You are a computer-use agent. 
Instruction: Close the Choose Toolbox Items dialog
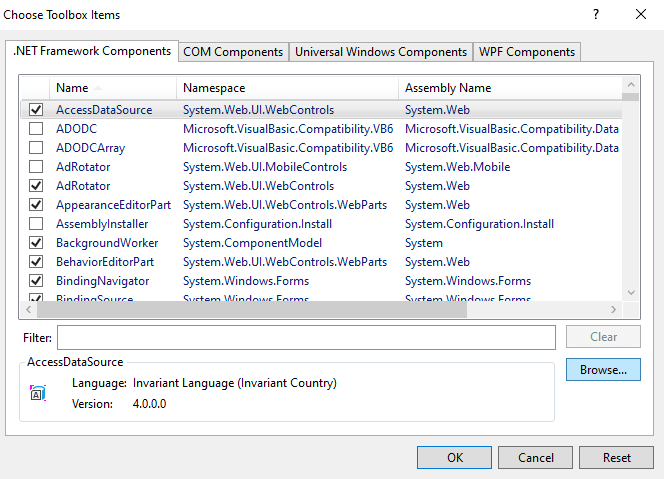tap(641, 14)
